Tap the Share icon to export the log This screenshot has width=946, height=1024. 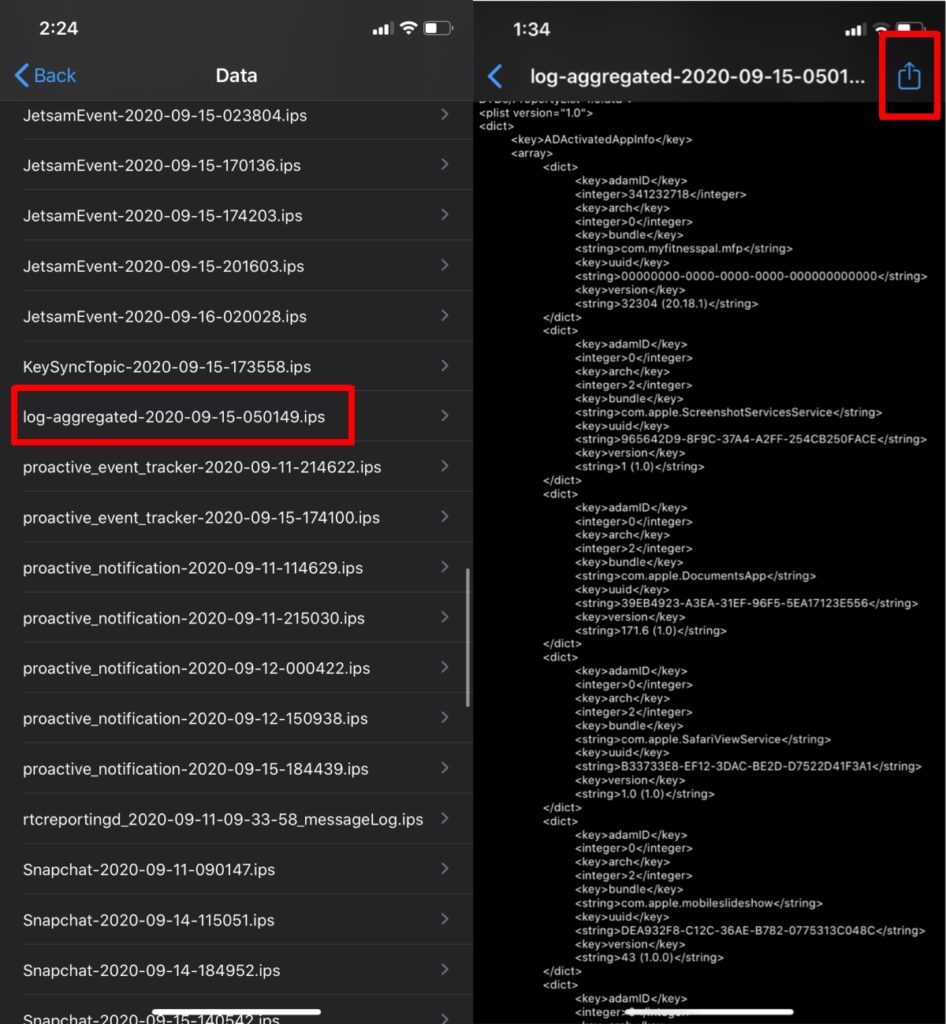908,75
